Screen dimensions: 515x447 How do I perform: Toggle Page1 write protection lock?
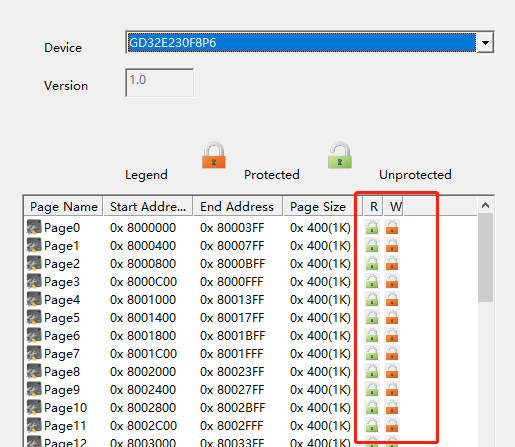point(392,245)
